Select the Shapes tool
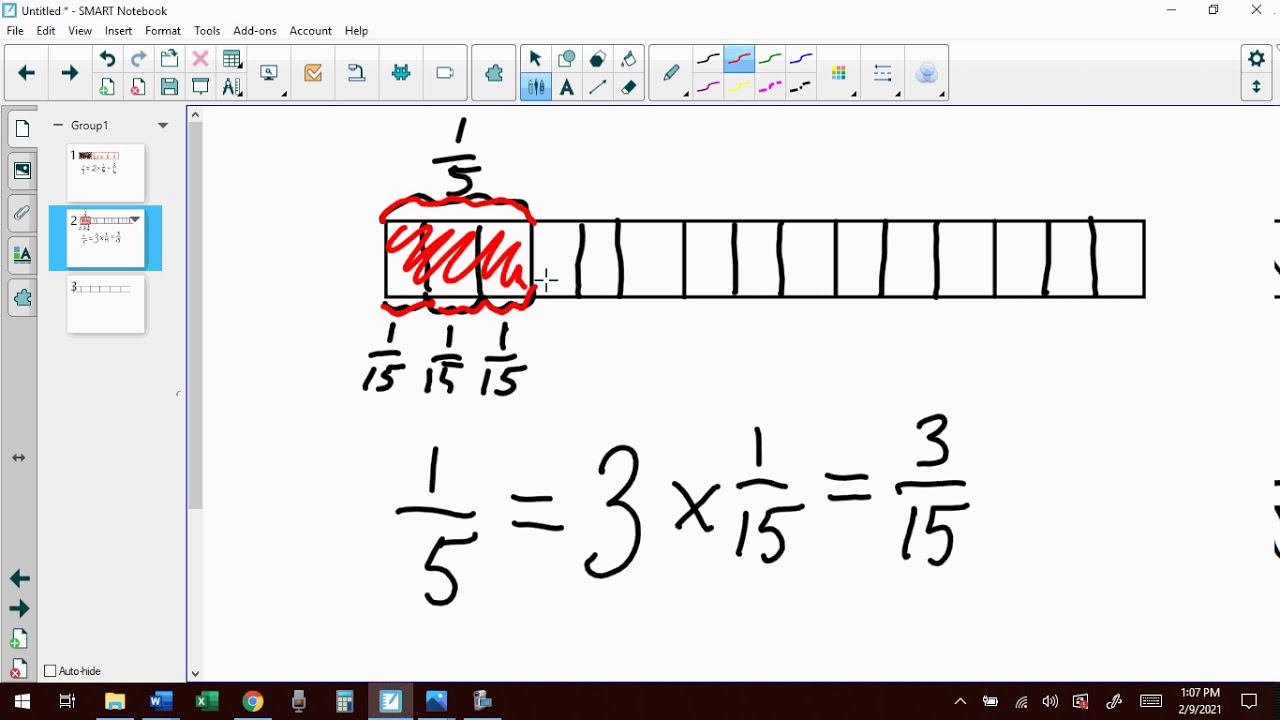1280x720 pixels. click(566, 59)
